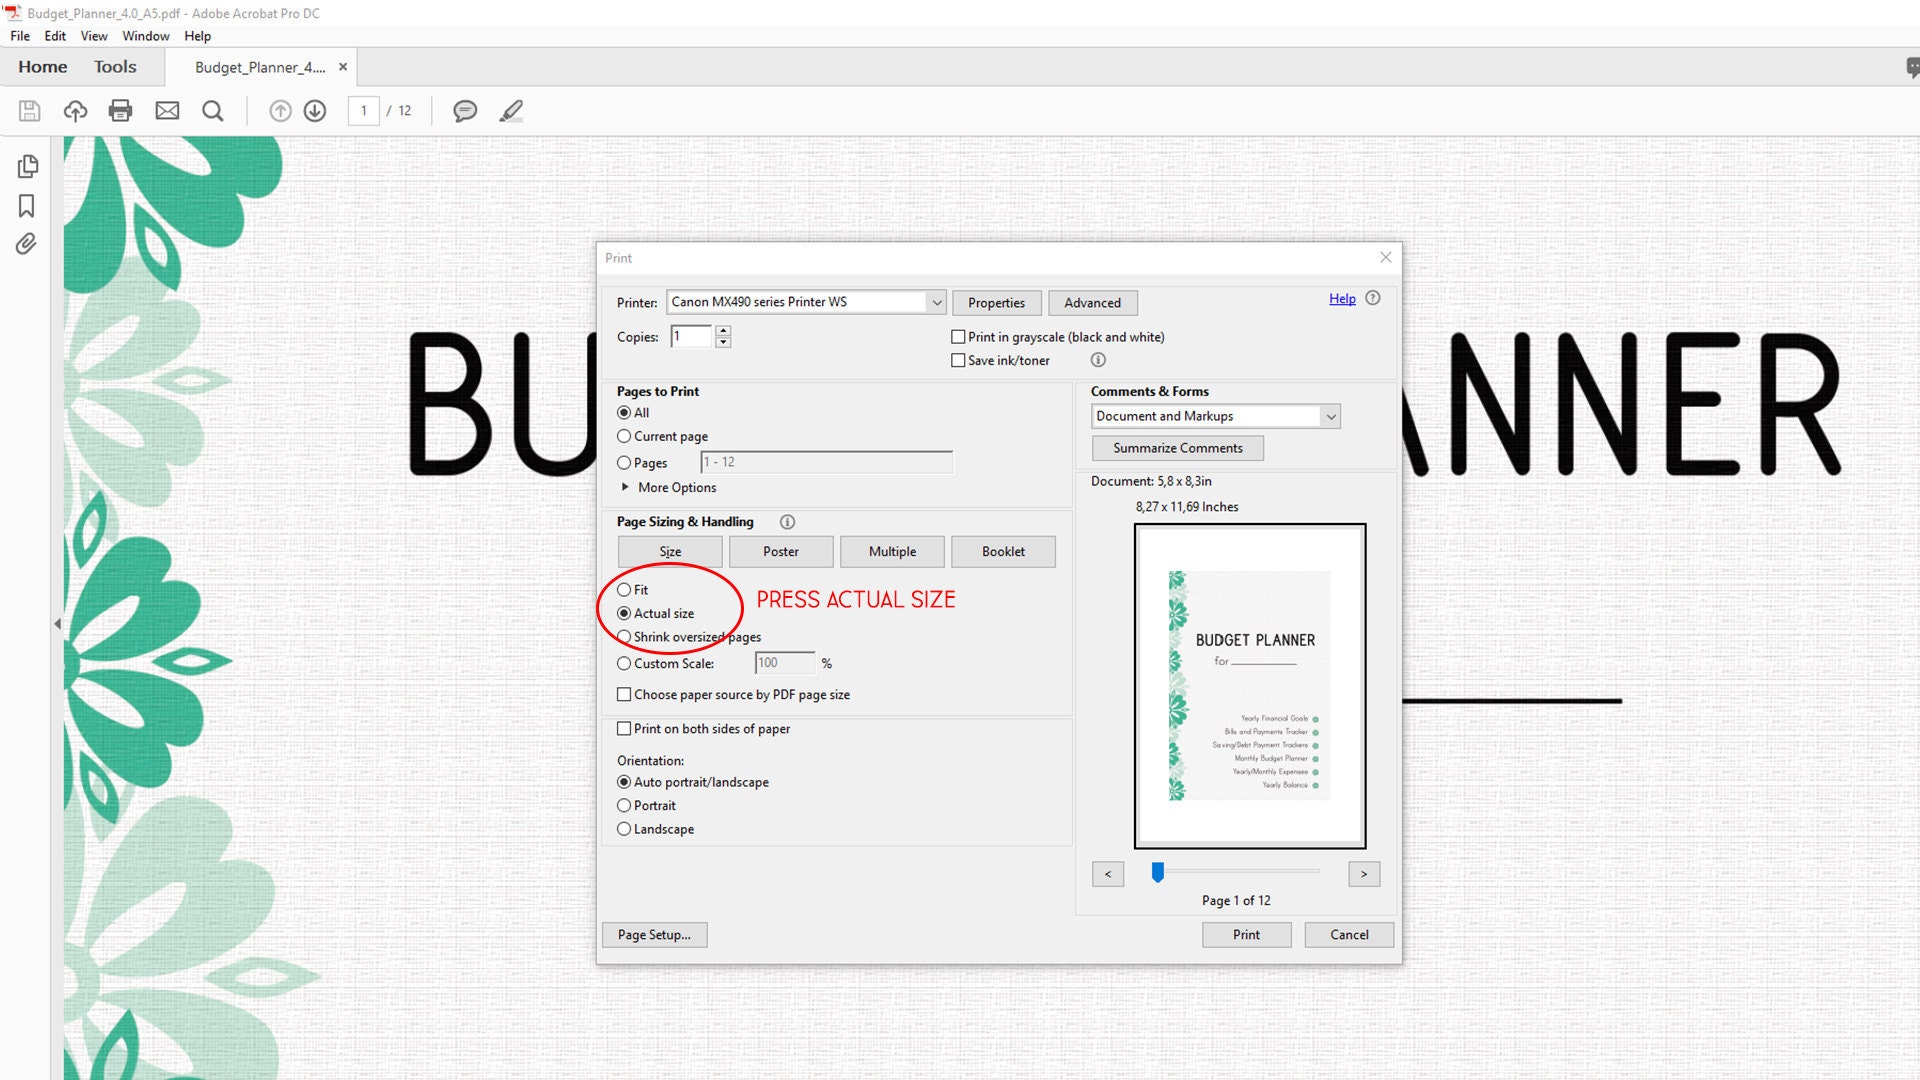Expand More Options section
Image resolution: width=1920 pixels, height=1080 pixels.
(x=669, y=487)
